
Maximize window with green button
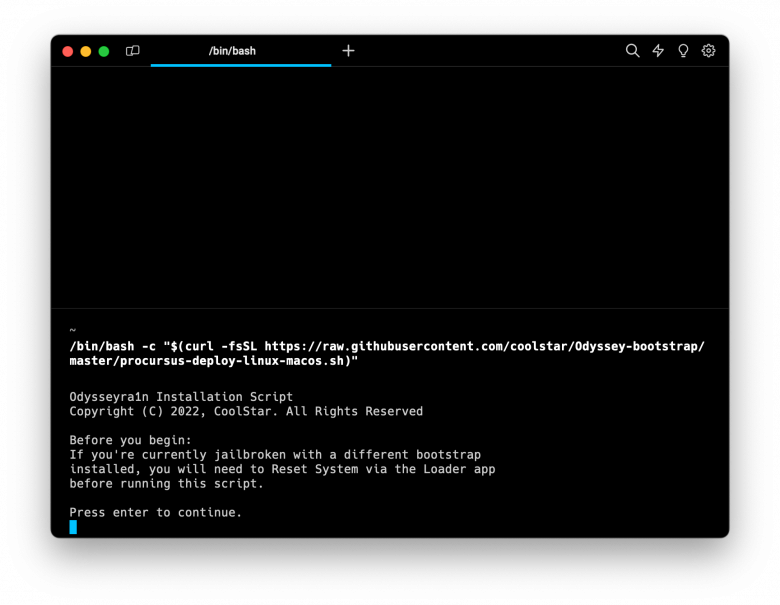(103, 51)
